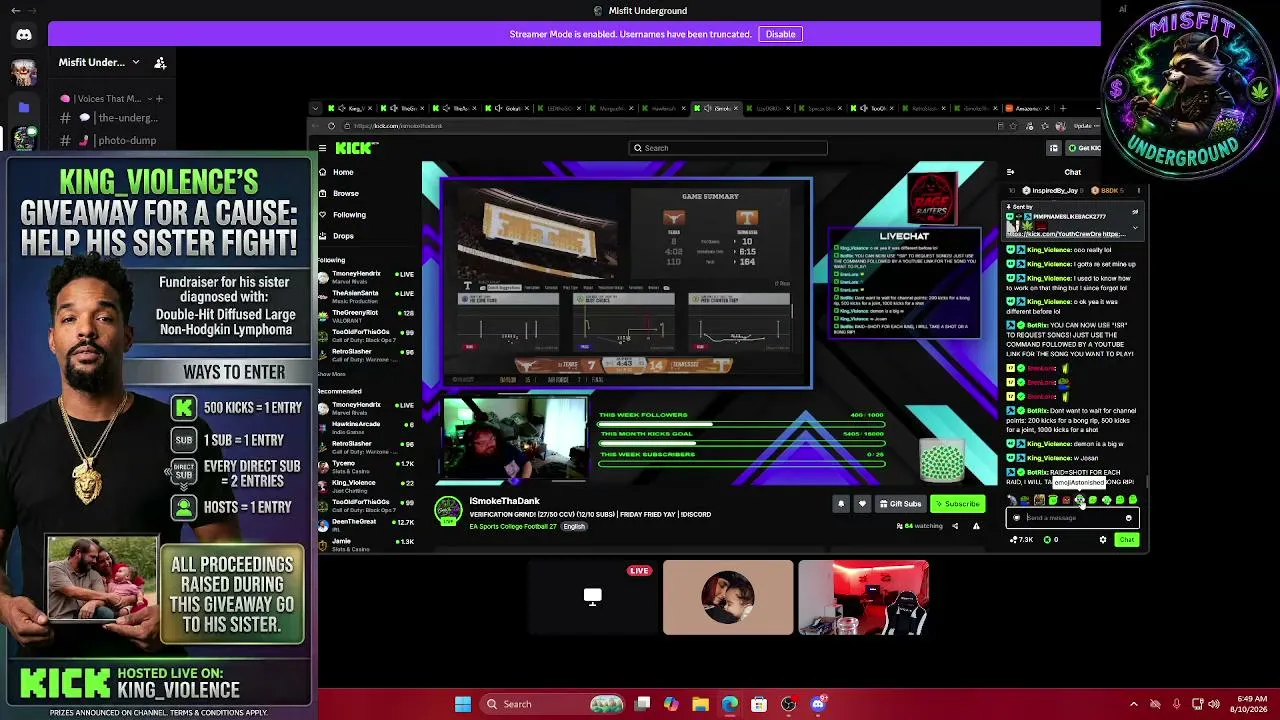This screenshot has height=720, width=1280.
Task: Select DeenTheGreat IRL channel
Action: coord(366,524)
